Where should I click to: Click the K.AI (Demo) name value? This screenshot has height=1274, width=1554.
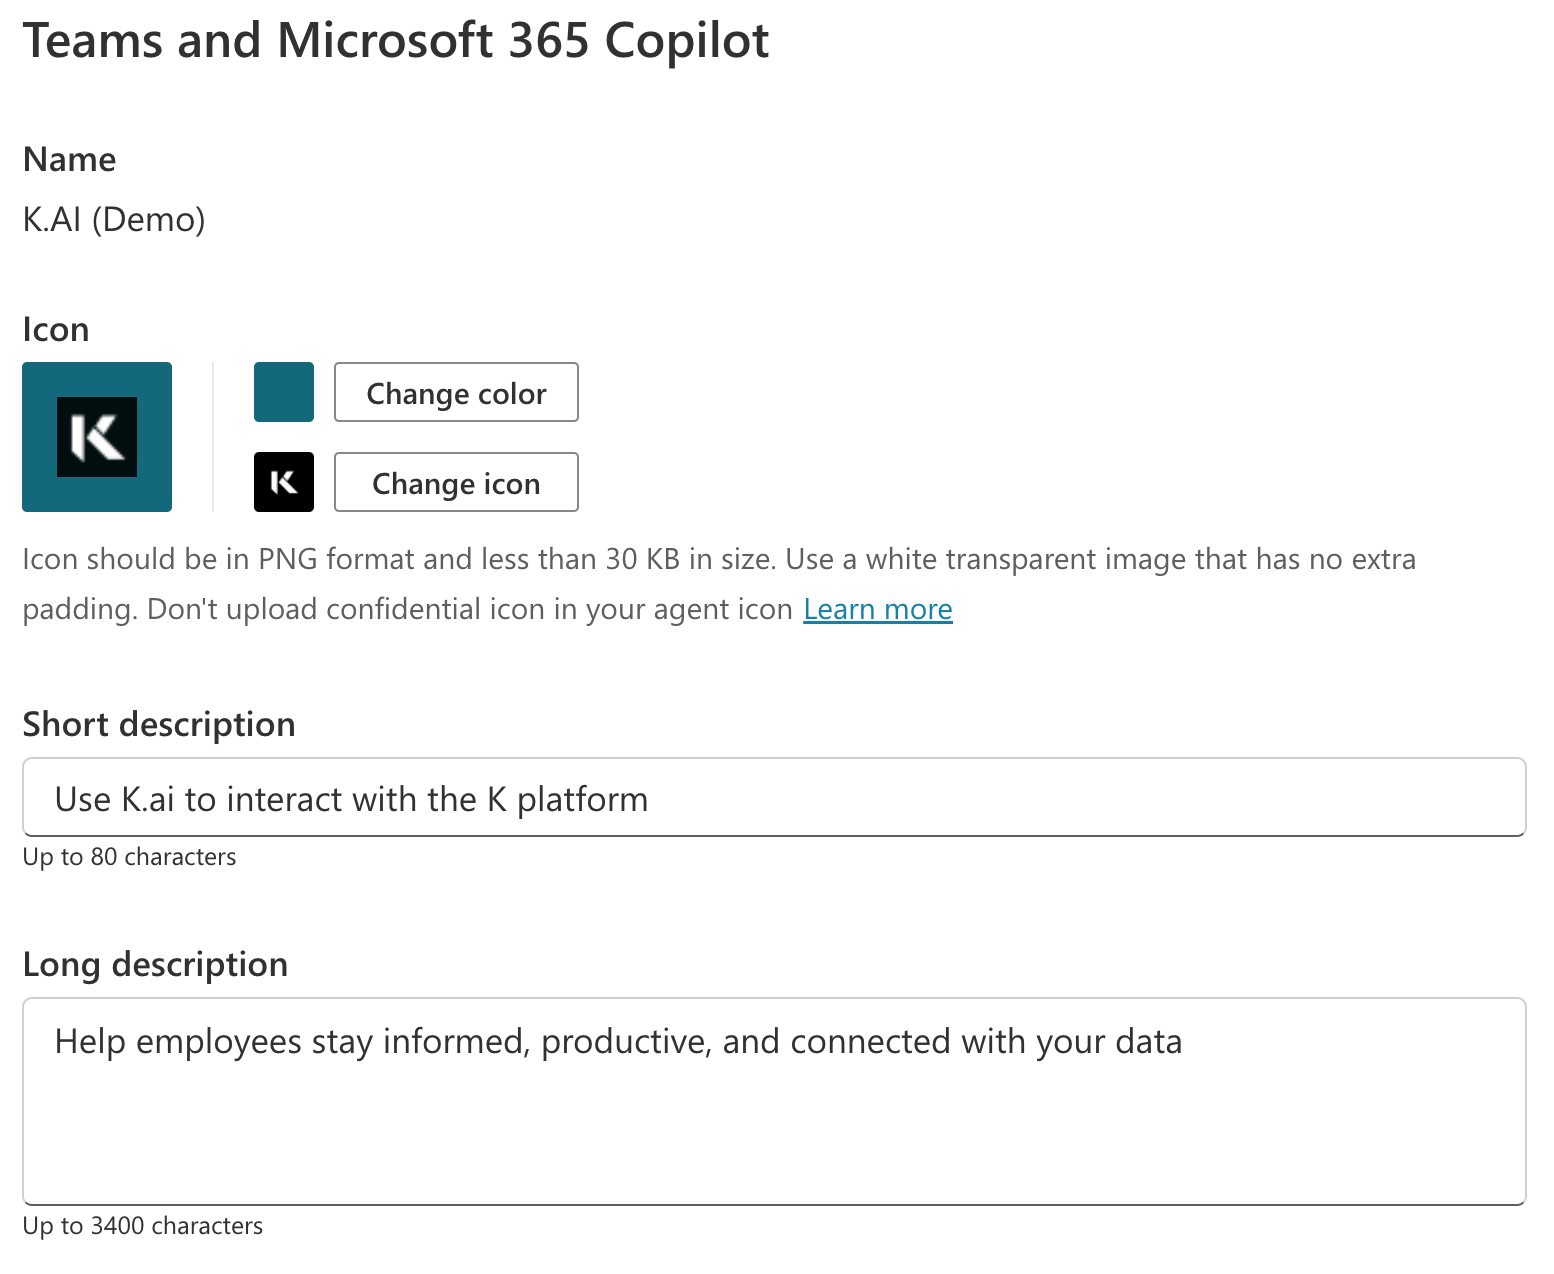pyautogui.click(x=114, y=219)
